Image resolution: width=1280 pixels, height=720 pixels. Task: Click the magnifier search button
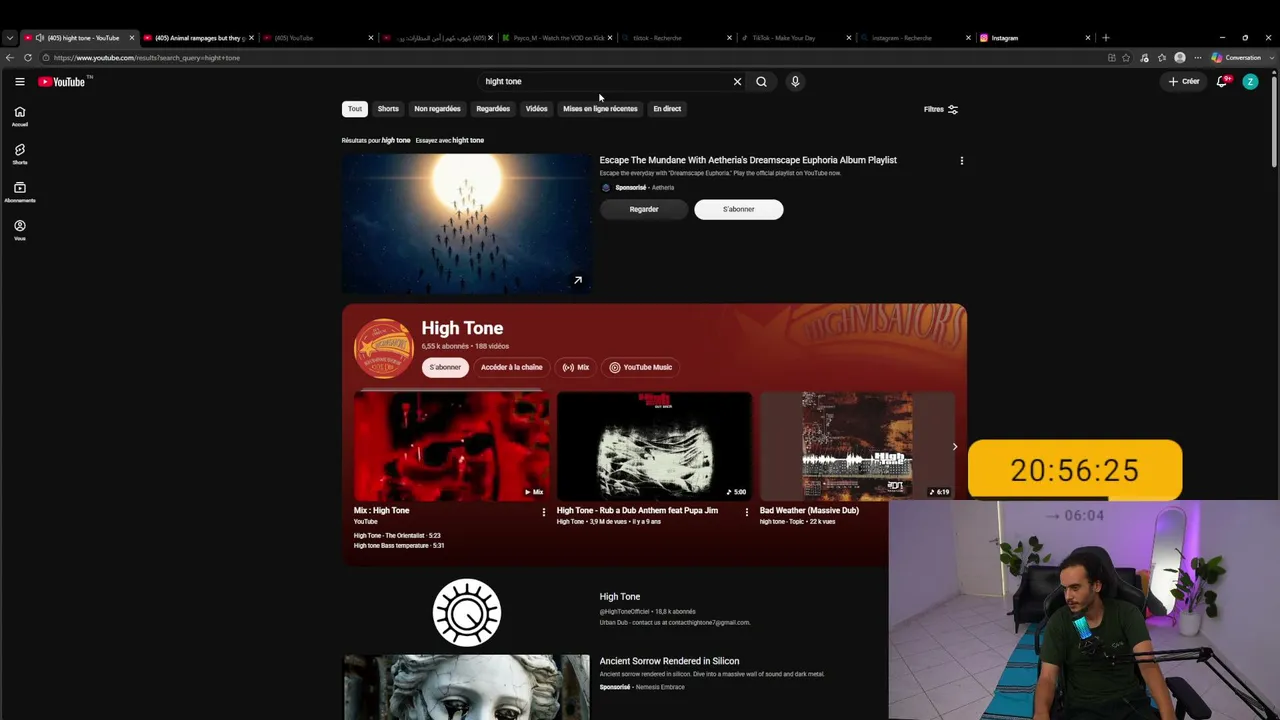761,82
